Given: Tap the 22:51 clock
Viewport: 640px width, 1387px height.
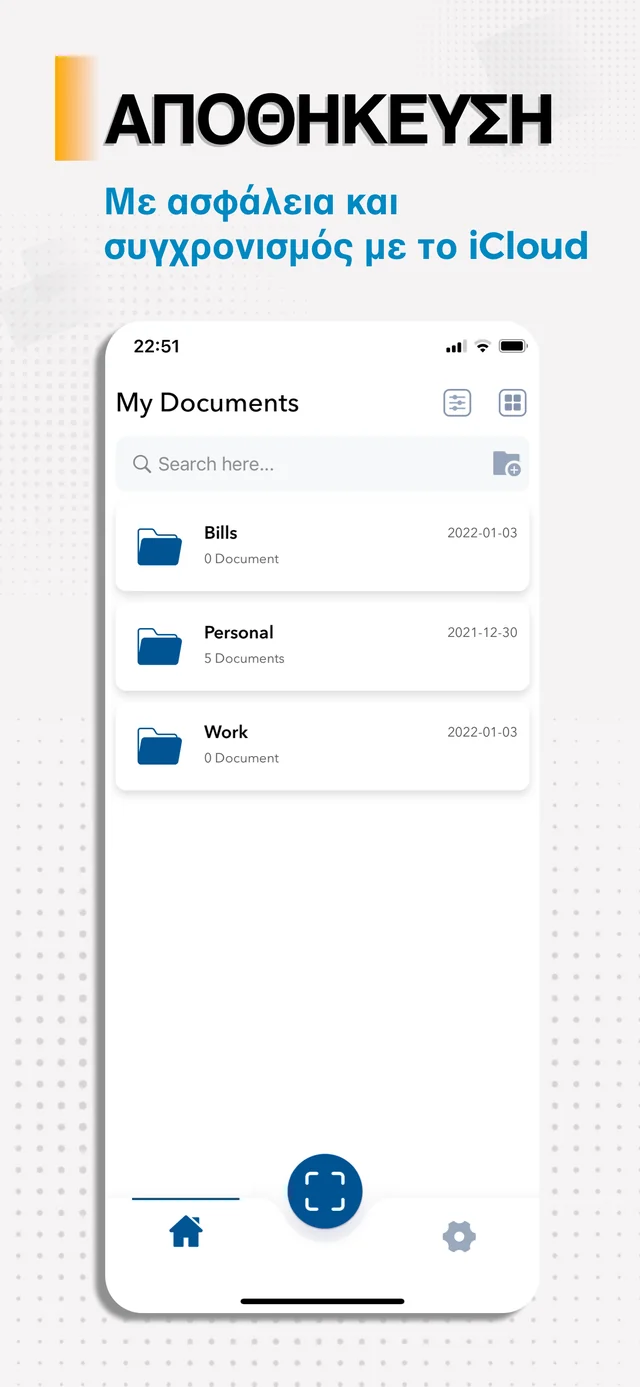Looking at the screenshot, I should [157, 346].
